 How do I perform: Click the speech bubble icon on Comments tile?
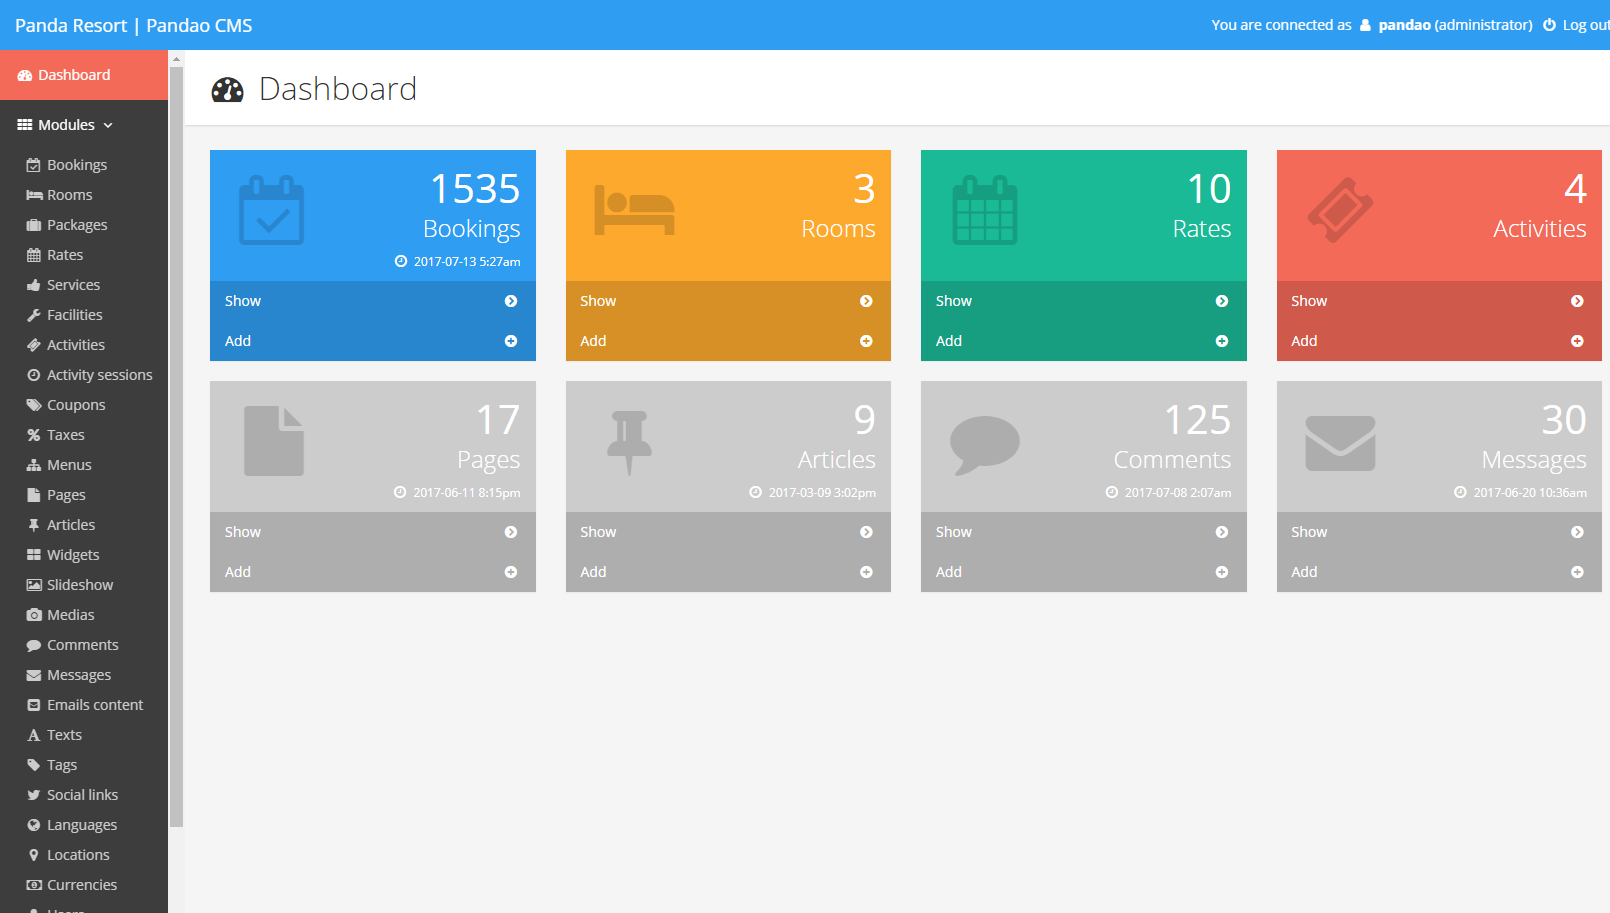tap(984, 444)
